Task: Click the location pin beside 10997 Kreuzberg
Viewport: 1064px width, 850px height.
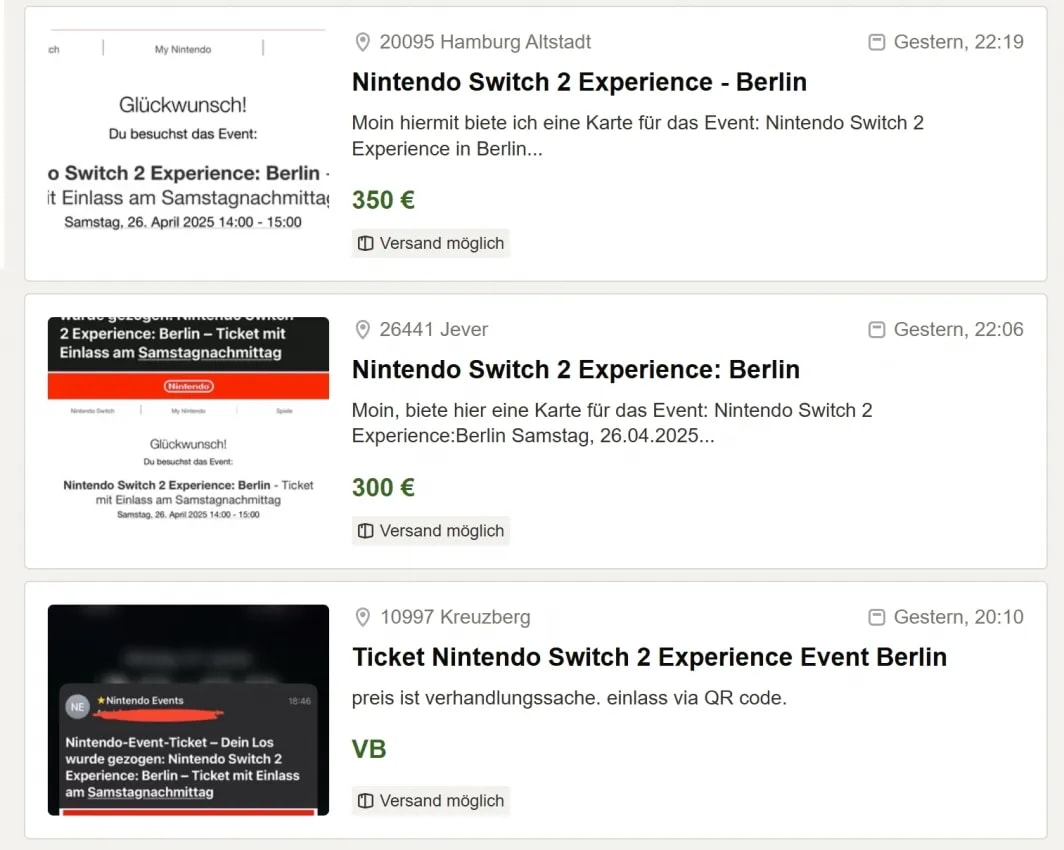Action: 363,617
